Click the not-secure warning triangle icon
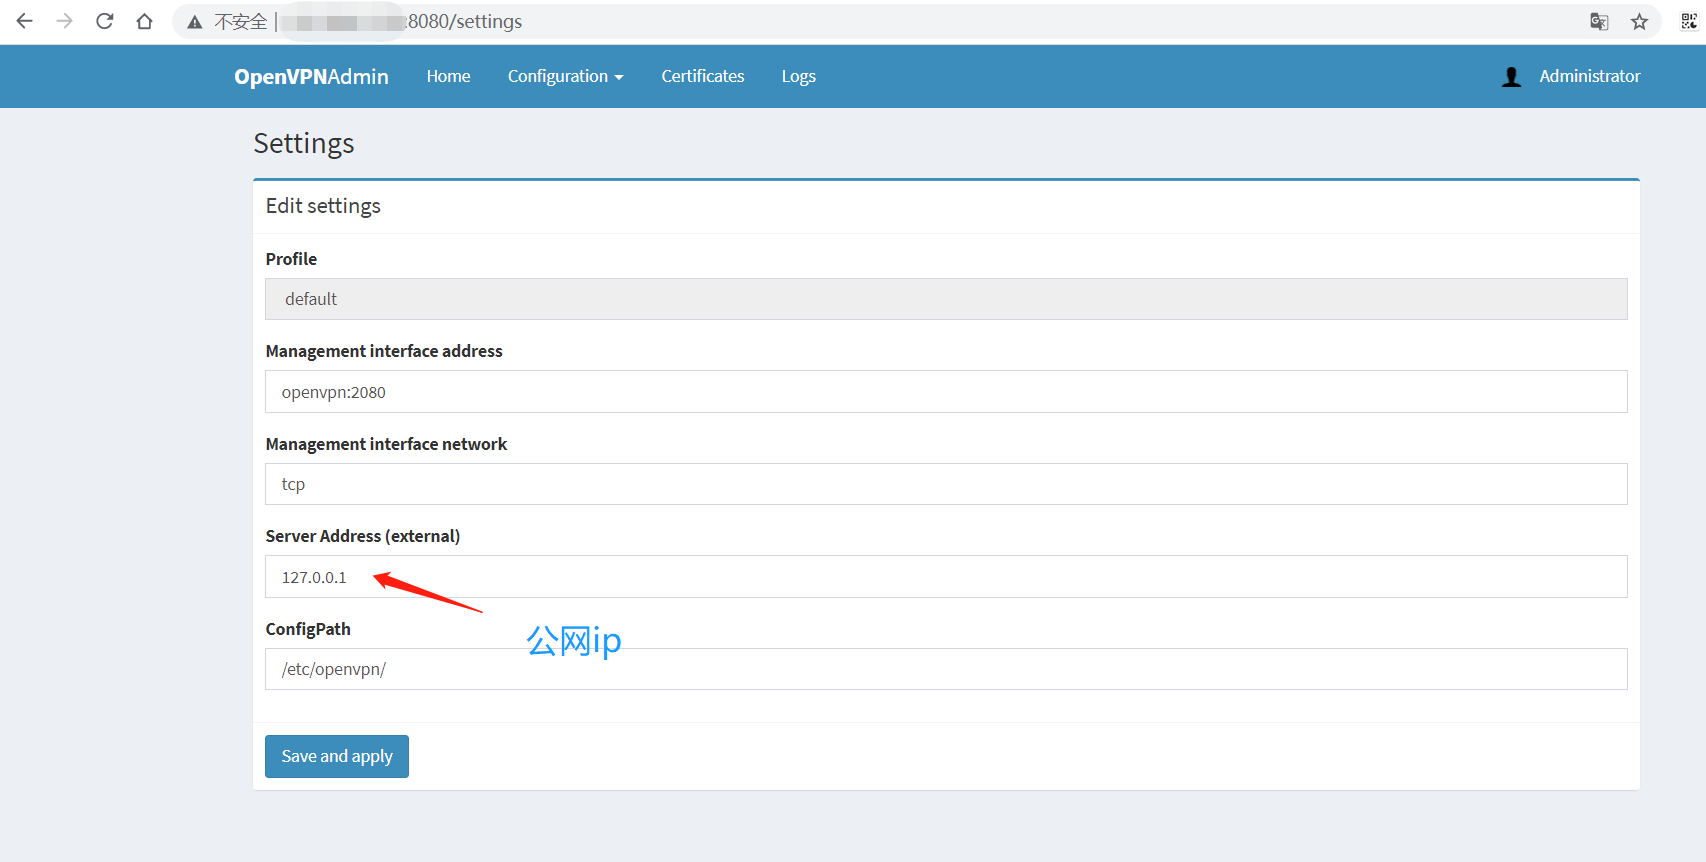The width and height of the screenshot is (1706, 862). click(195, 22)
